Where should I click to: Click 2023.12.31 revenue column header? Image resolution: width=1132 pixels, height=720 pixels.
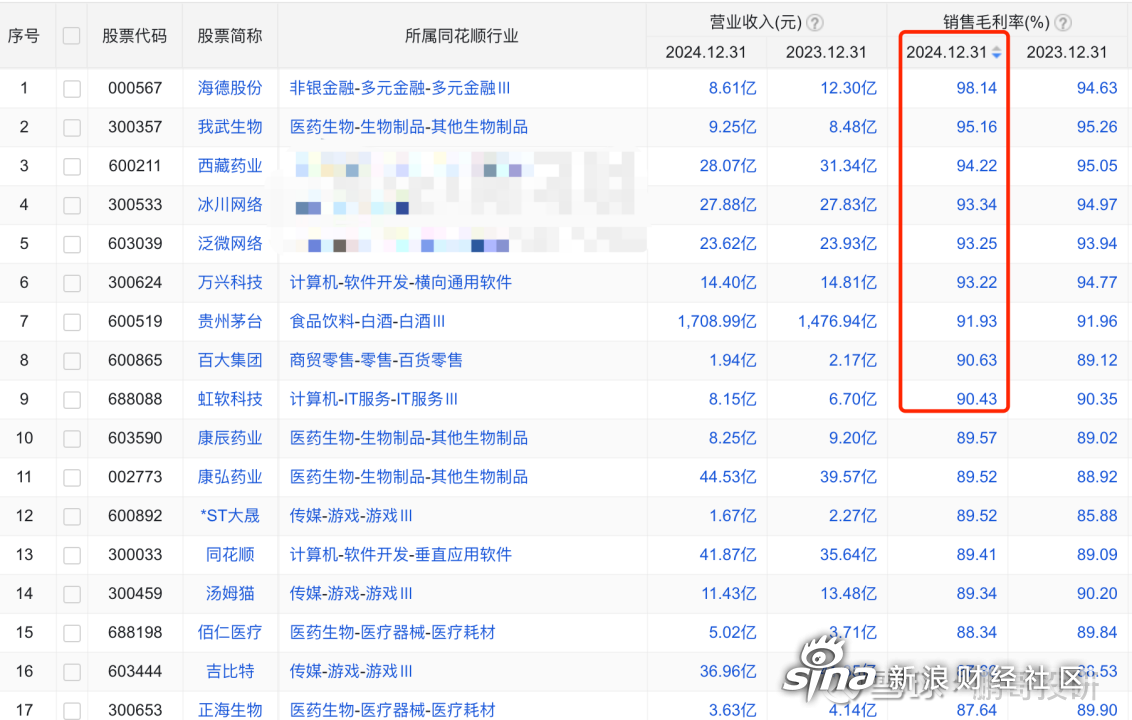click(826, 52)
